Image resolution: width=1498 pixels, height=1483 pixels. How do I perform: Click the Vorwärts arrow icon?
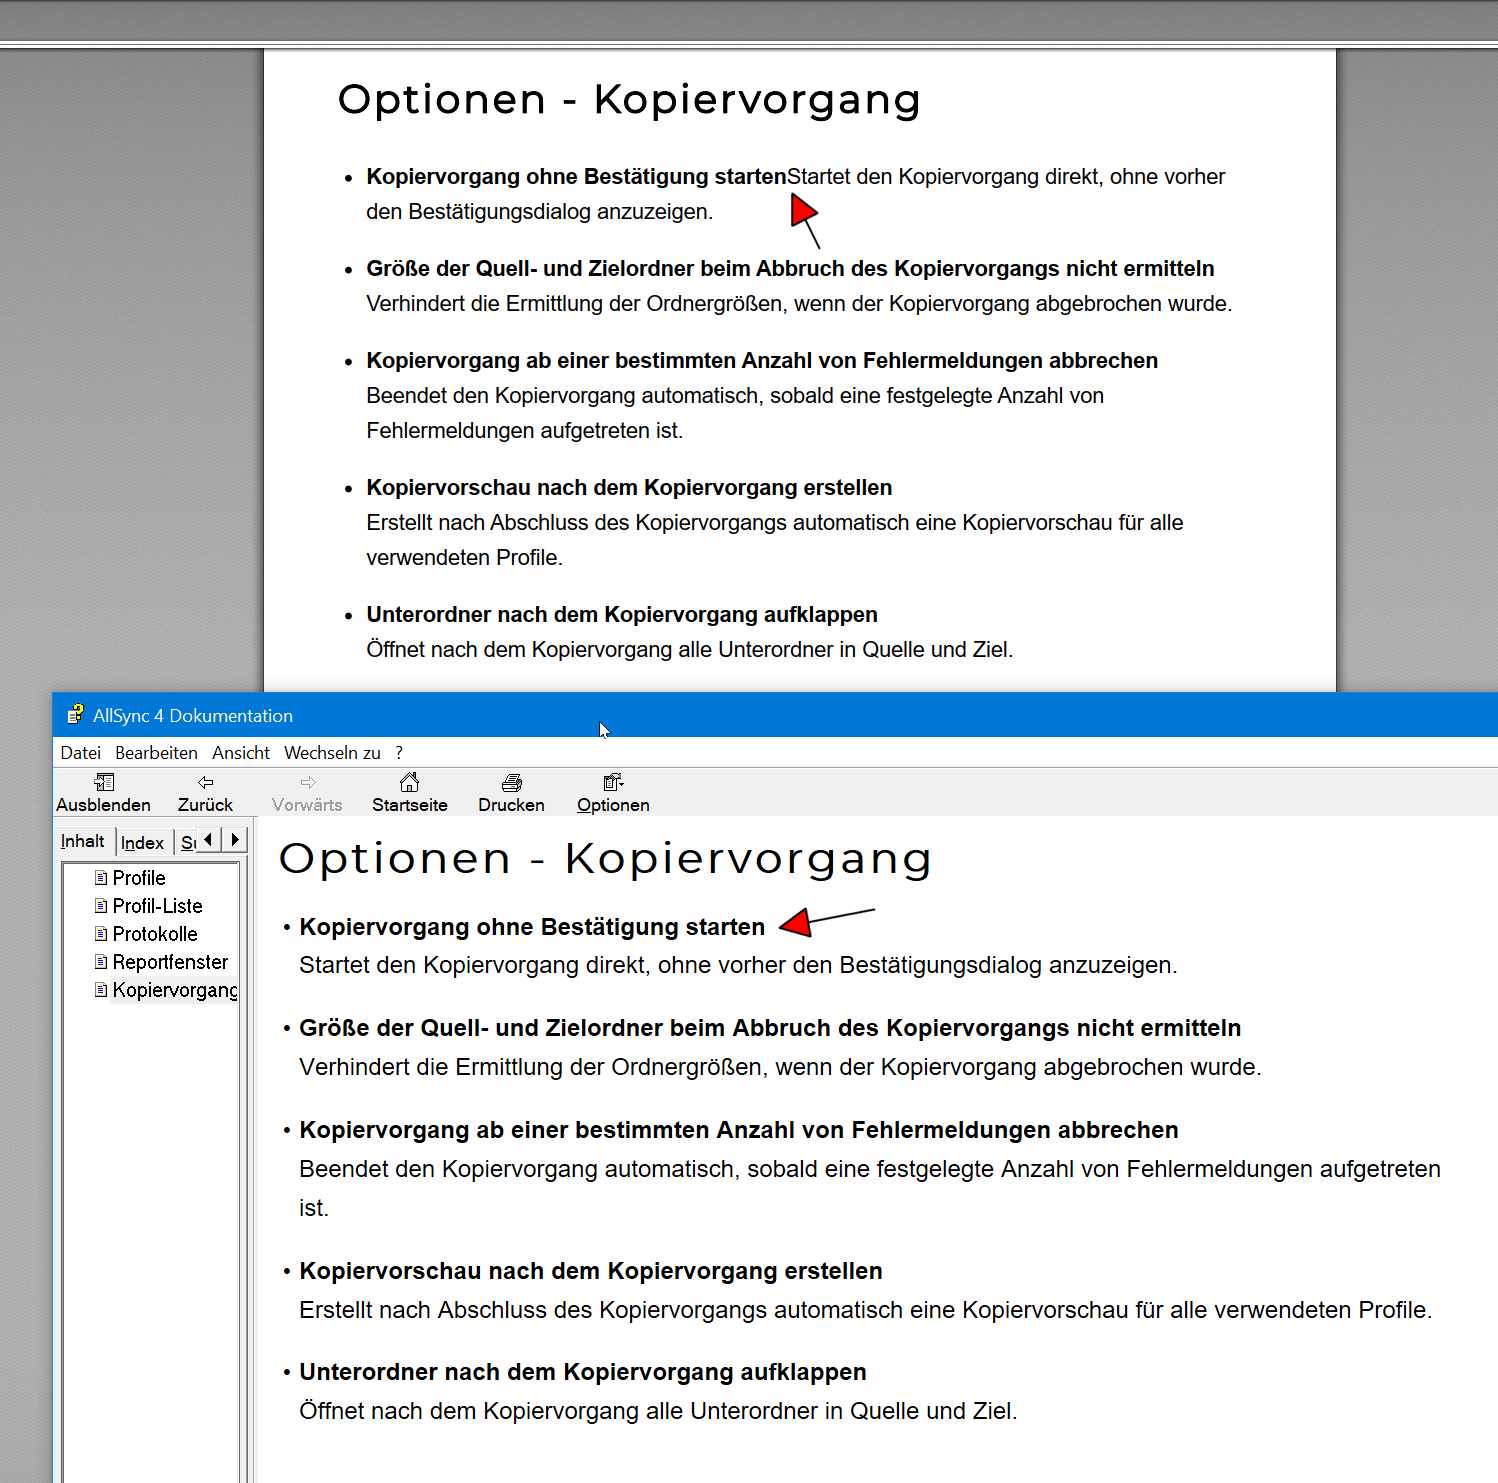(307, 782)
